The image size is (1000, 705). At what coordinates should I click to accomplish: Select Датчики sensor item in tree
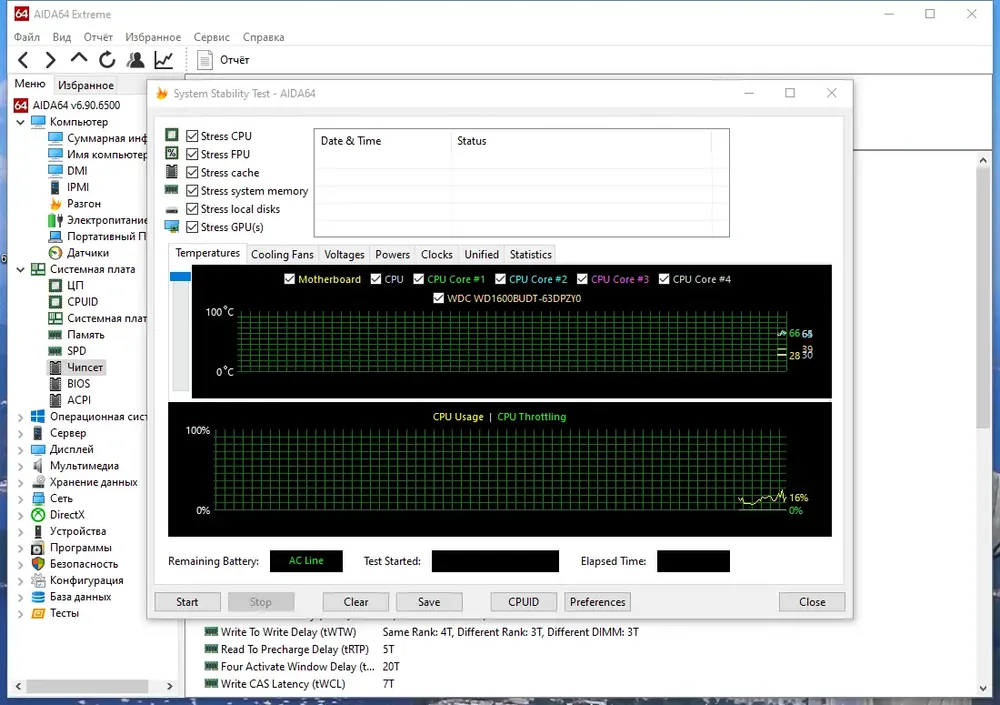[87, 253]
